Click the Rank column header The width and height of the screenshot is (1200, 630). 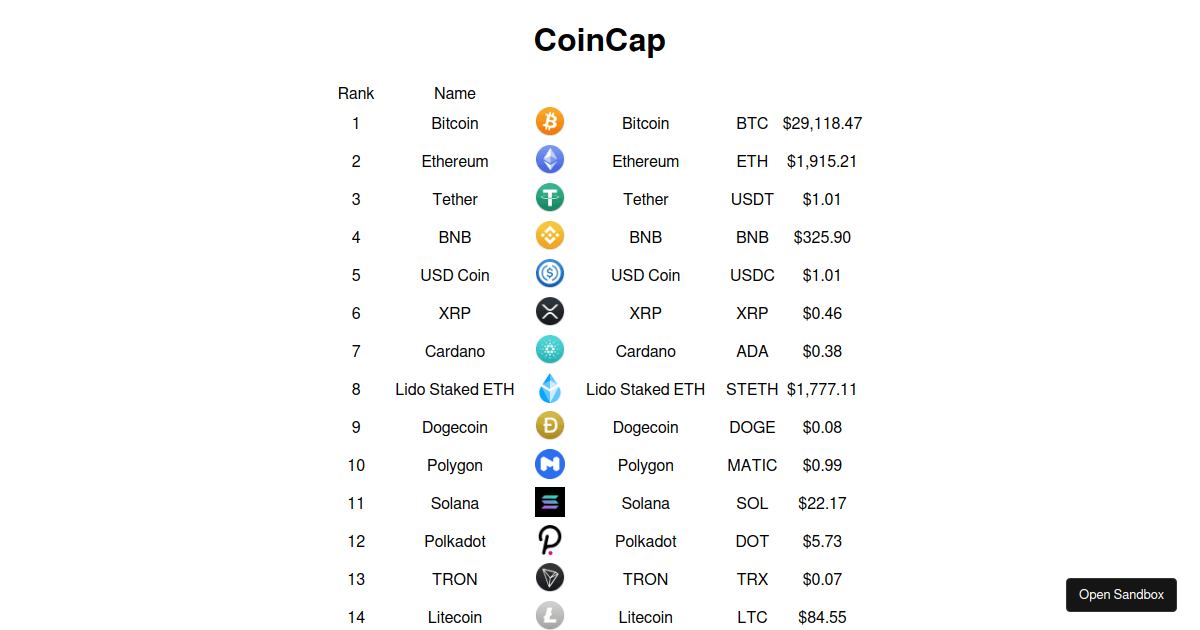click(356, 93)
